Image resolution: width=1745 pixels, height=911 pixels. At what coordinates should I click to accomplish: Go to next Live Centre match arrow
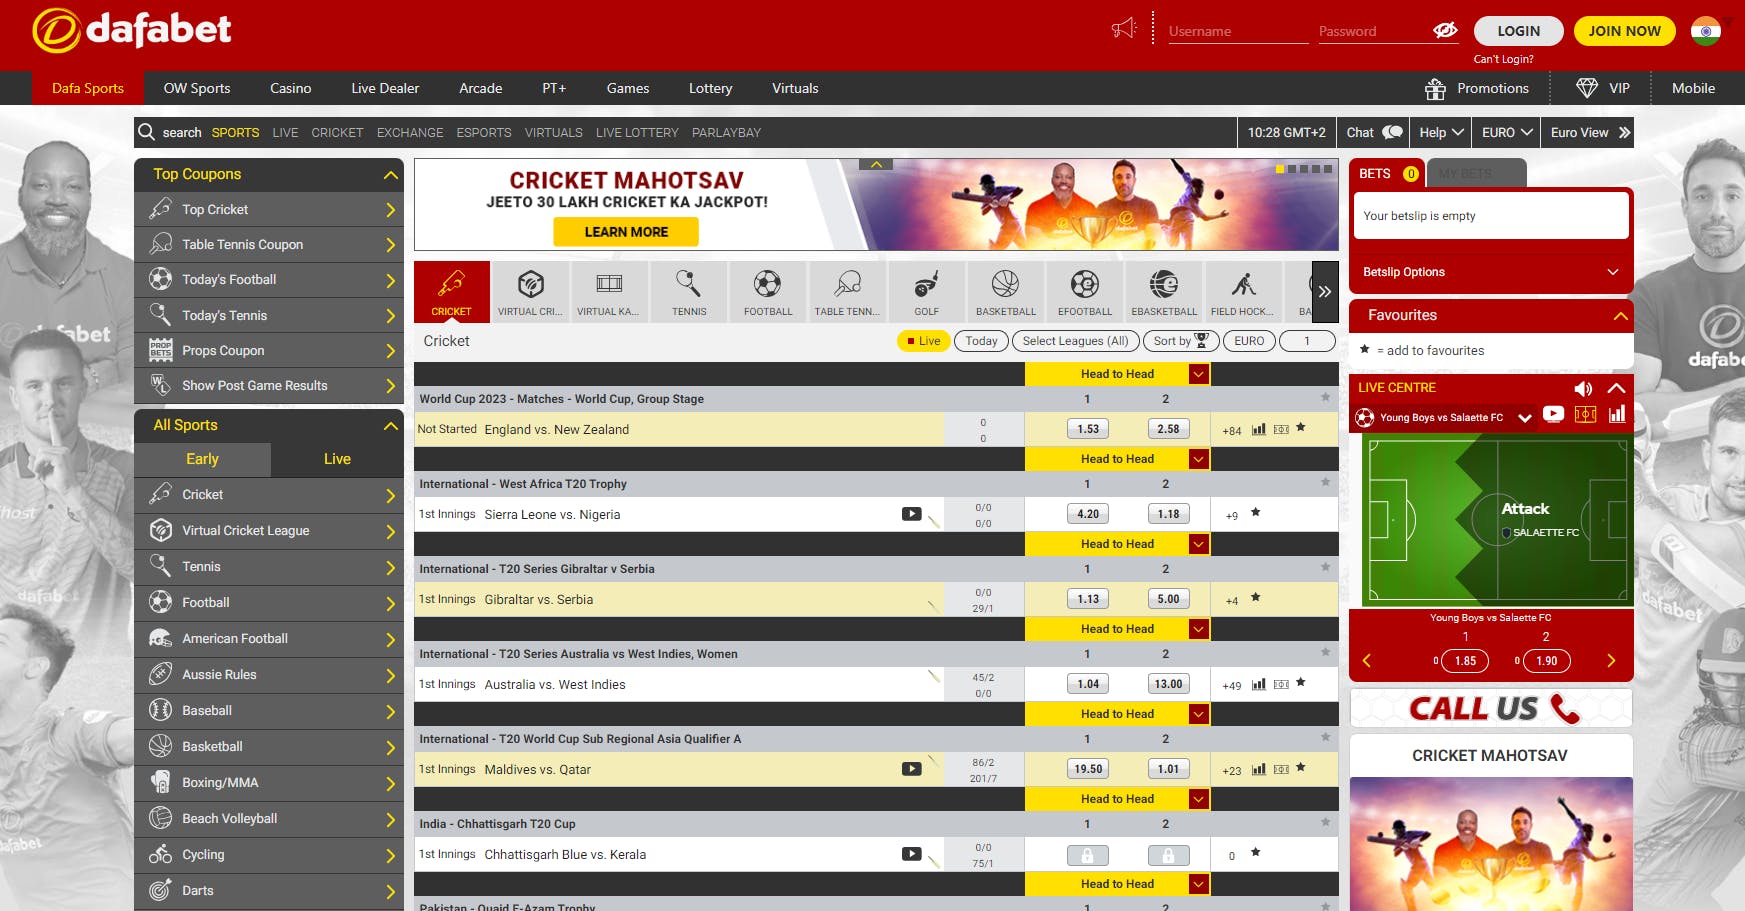tap(1611, 660)
